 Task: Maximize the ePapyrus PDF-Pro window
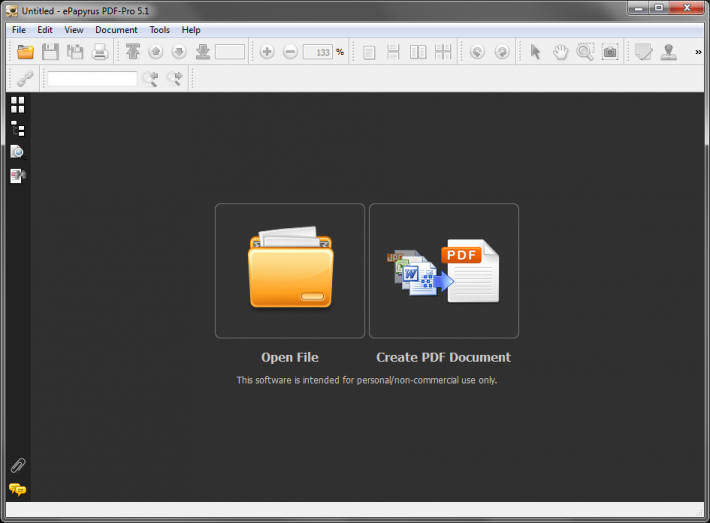[x=659, y=8]
